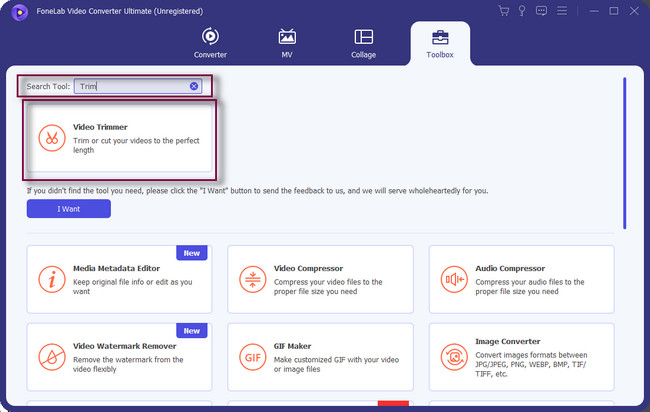Select the Toolbox tab
This screenshot has width=650, height=412.
(x=440, y=43)
